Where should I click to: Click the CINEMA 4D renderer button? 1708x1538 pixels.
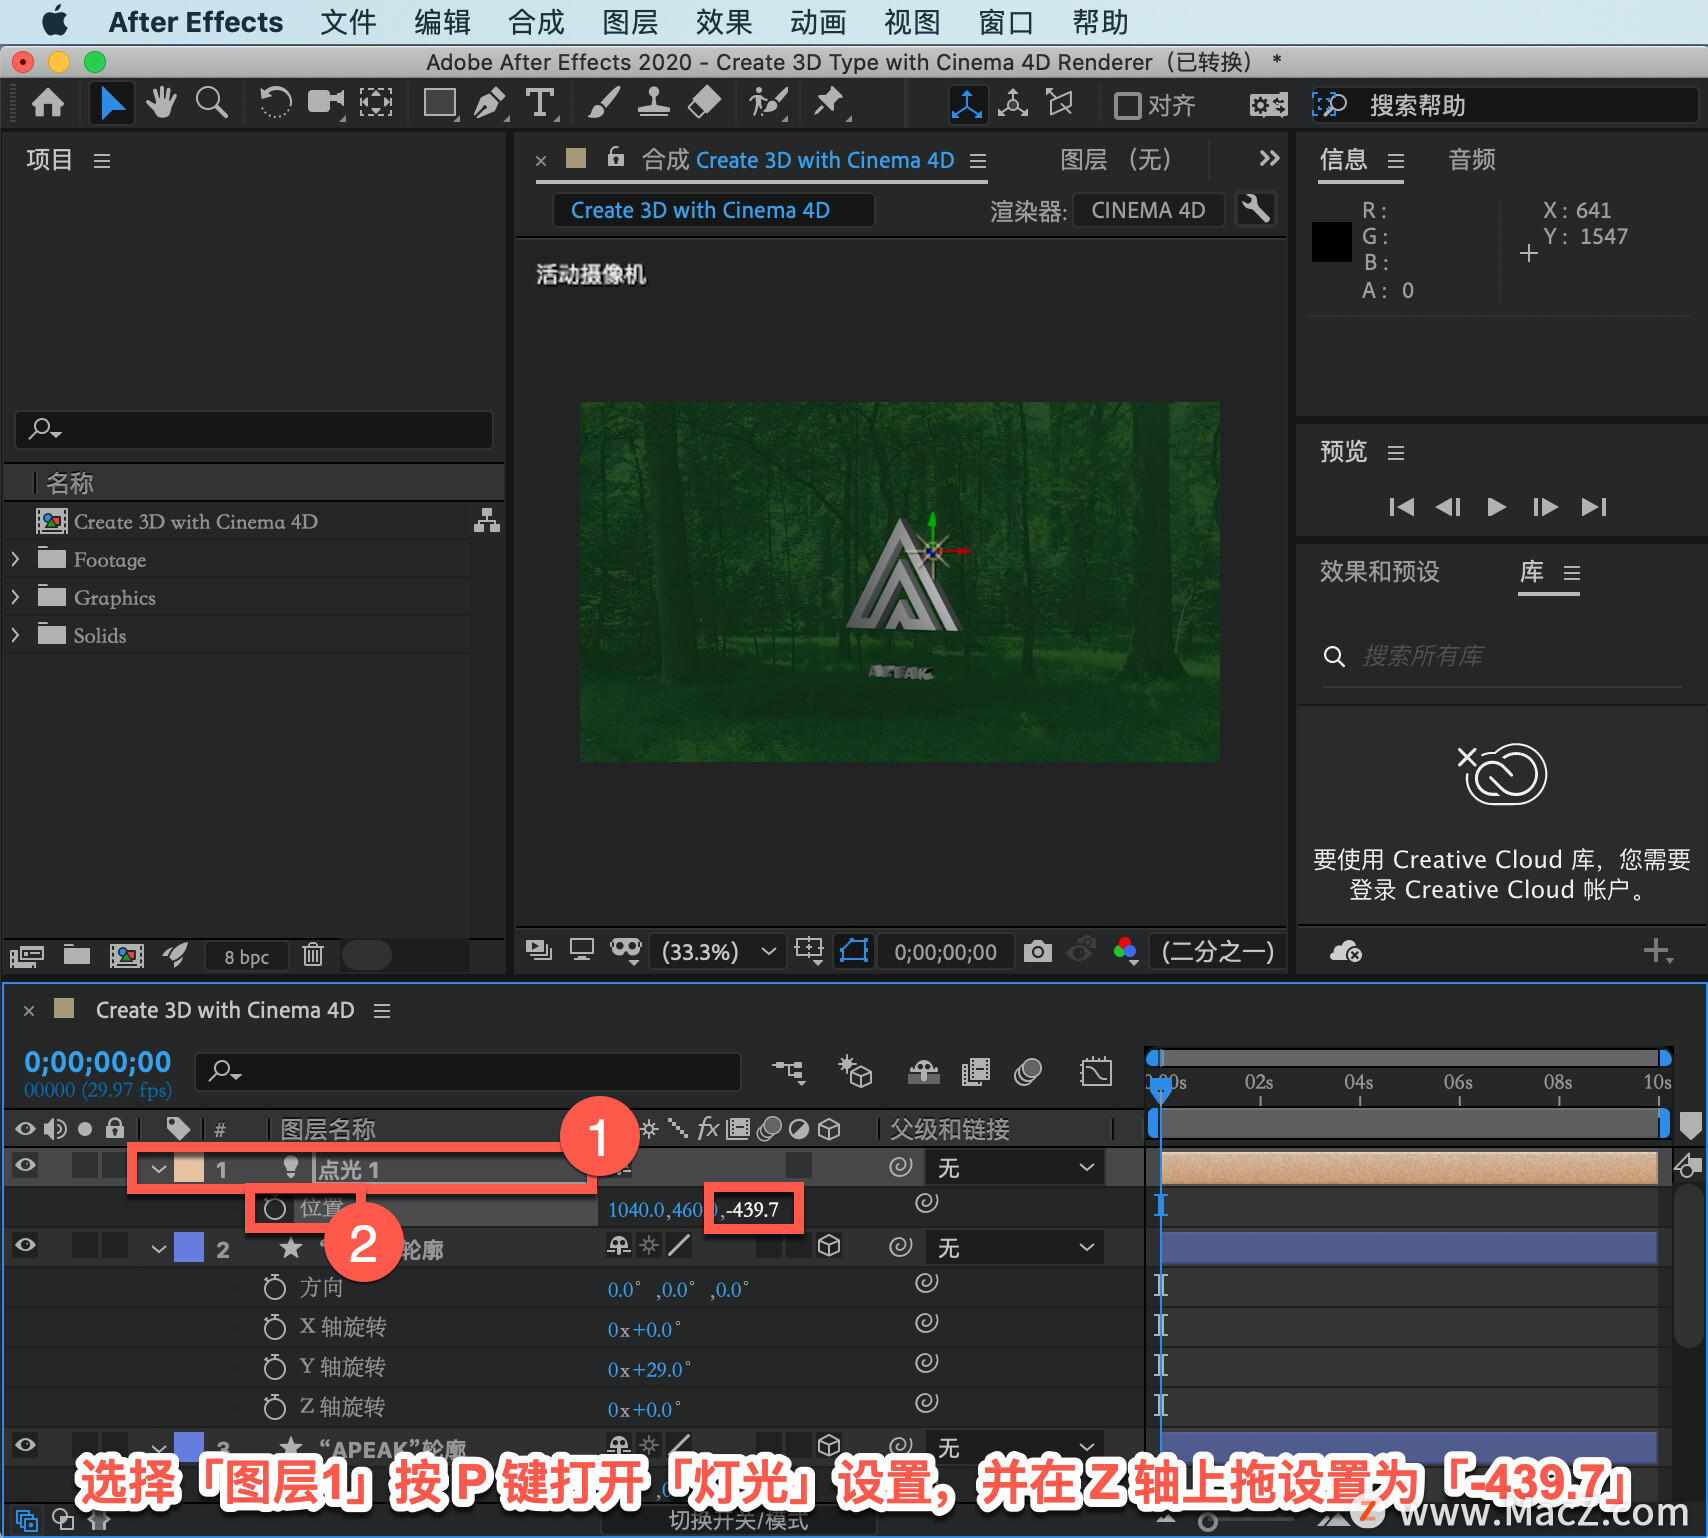1148,210
